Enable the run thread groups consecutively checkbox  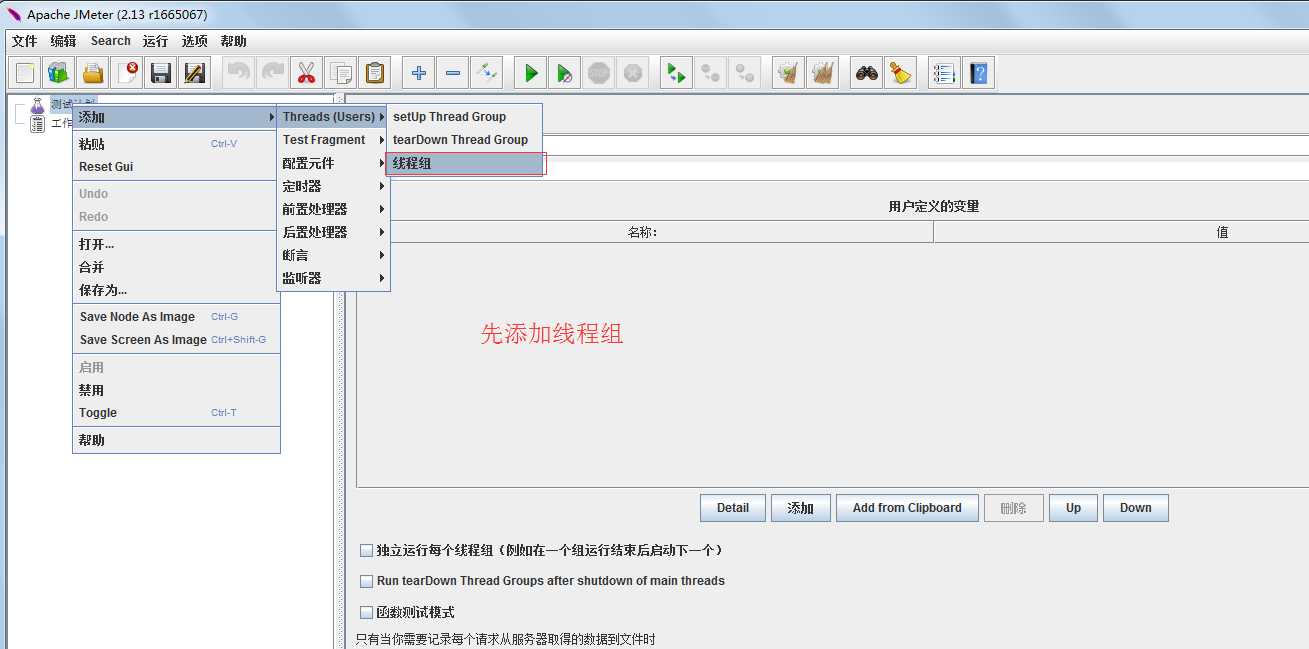[366, 550]
